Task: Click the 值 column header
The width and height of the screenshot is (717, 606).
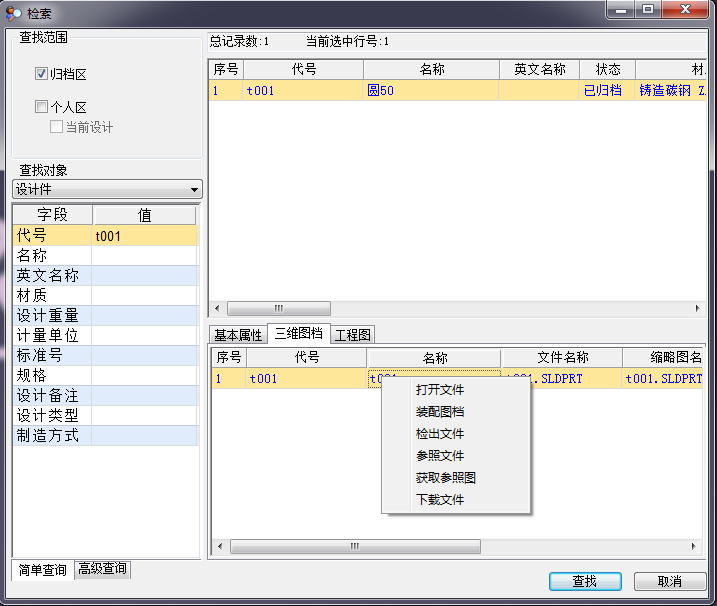Action: [144, 215]
